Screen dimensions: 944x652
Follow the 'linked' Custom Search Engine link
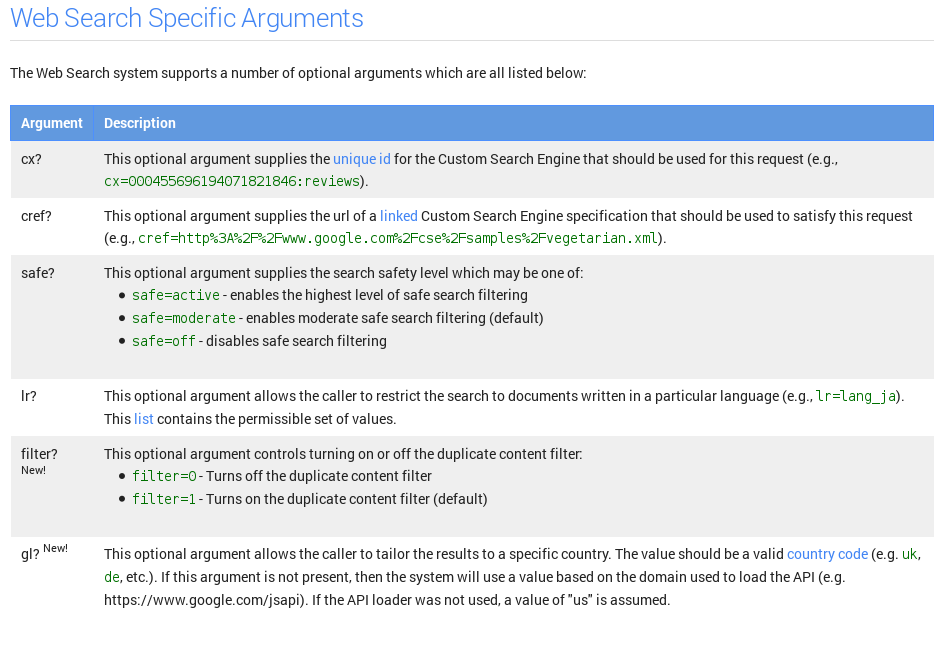pos(399,216)
